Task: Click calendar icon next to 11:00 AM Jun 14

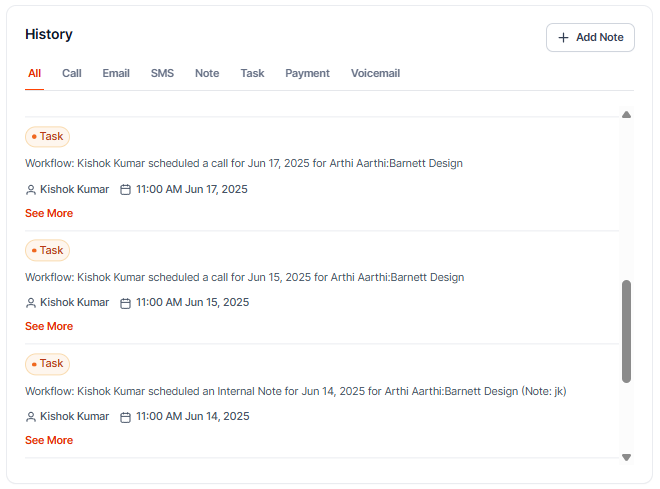Action: coord(125,417)
